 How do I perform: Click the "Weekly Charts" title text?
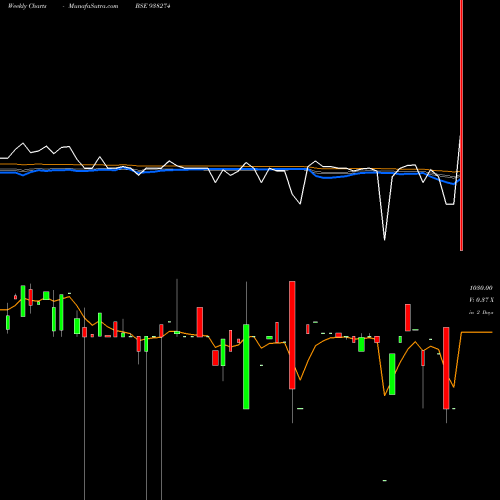[27, 6]
